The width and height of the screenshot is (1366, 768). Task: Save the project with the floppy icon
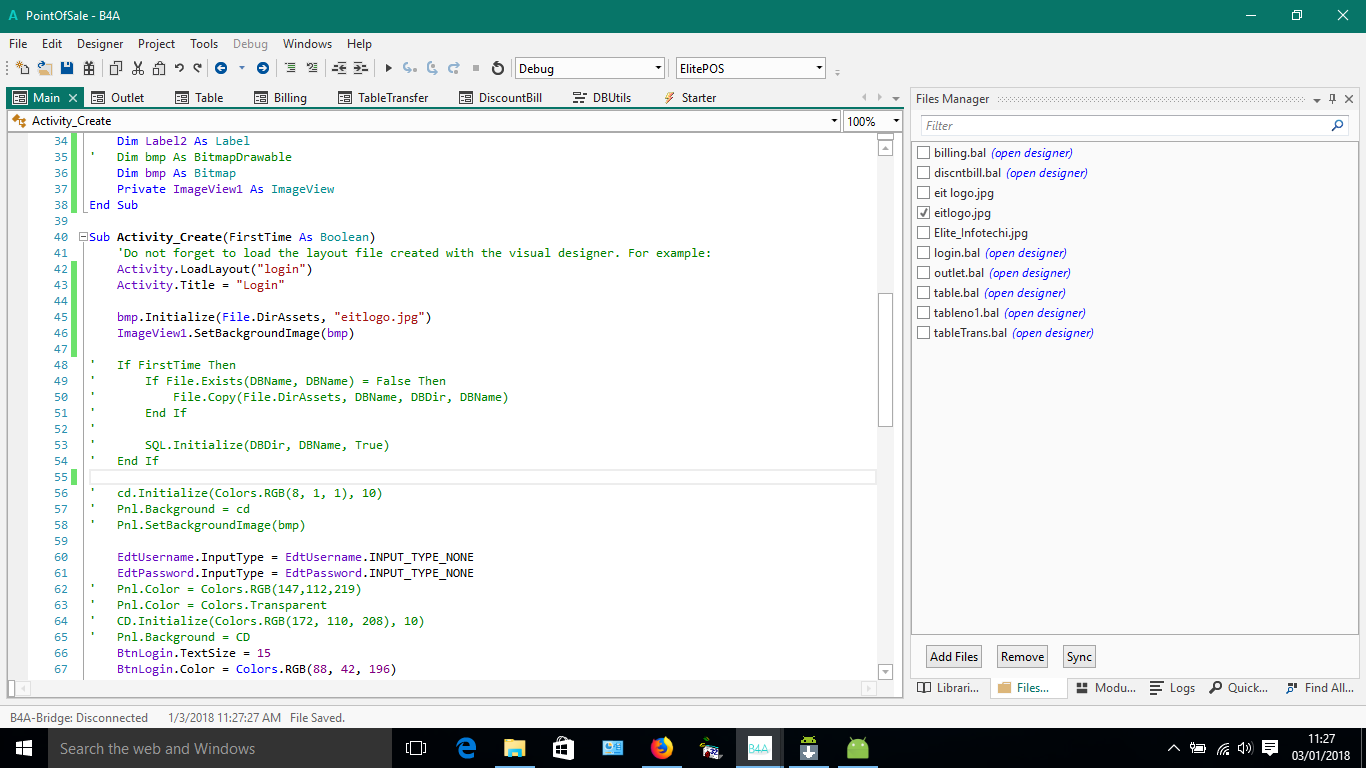pos(67,68)
